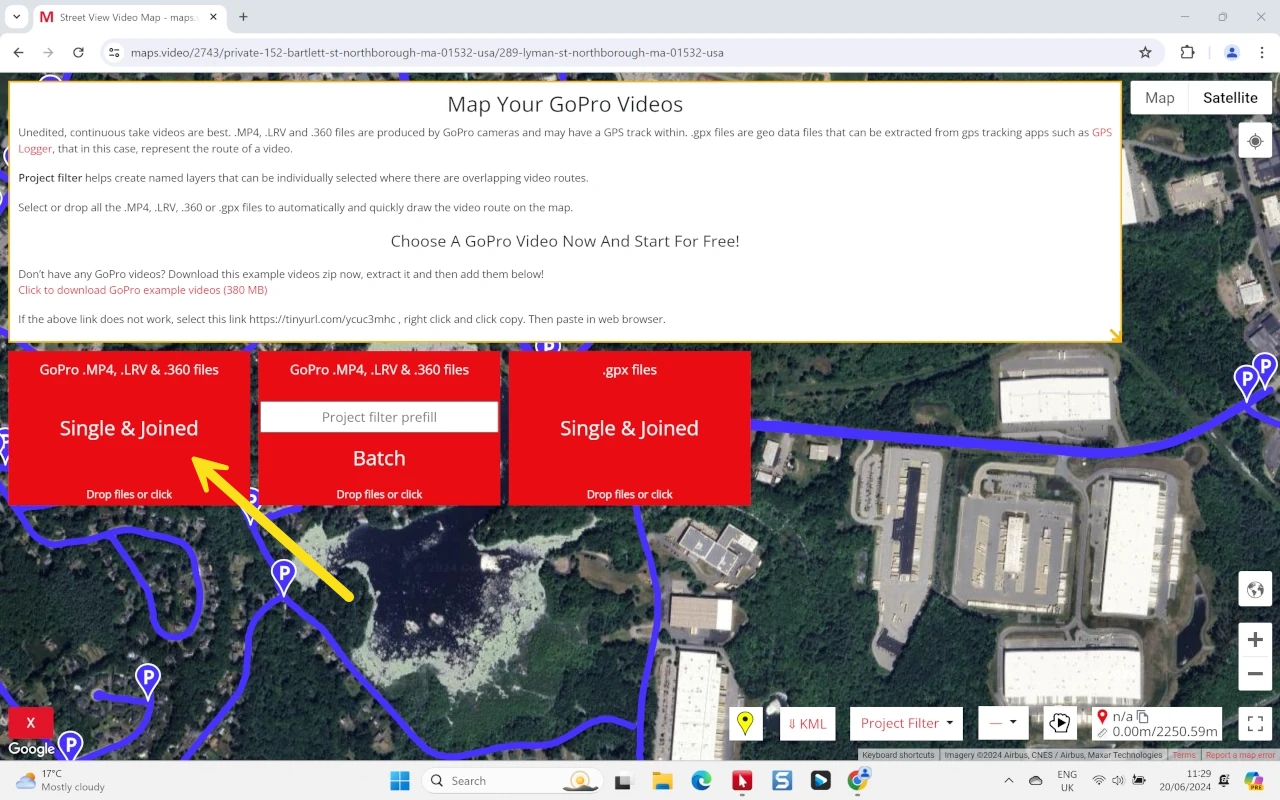Open a new browser tab

point(243,17)
